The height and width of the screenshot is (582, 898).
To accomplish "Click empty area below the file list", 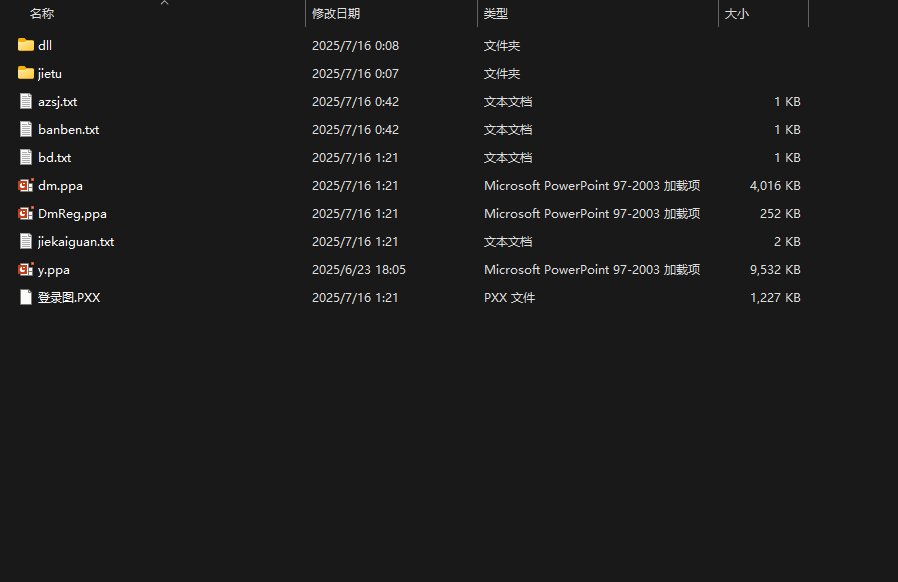I will tap(401, 447).
